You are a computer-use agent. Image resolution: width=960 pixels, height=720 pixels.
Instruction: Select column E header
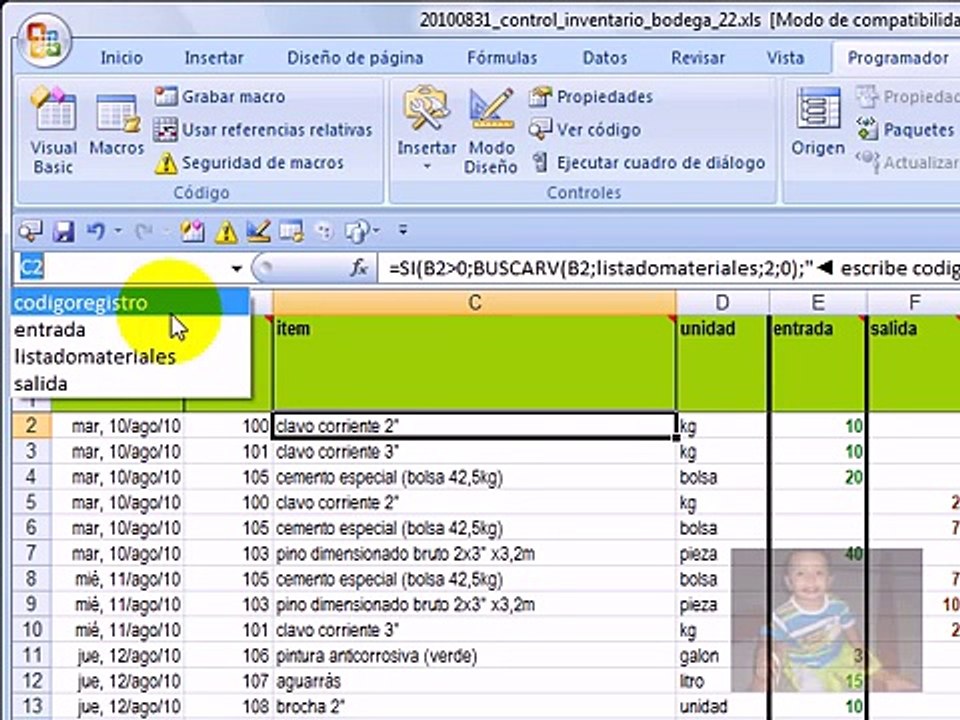[818, 302]
